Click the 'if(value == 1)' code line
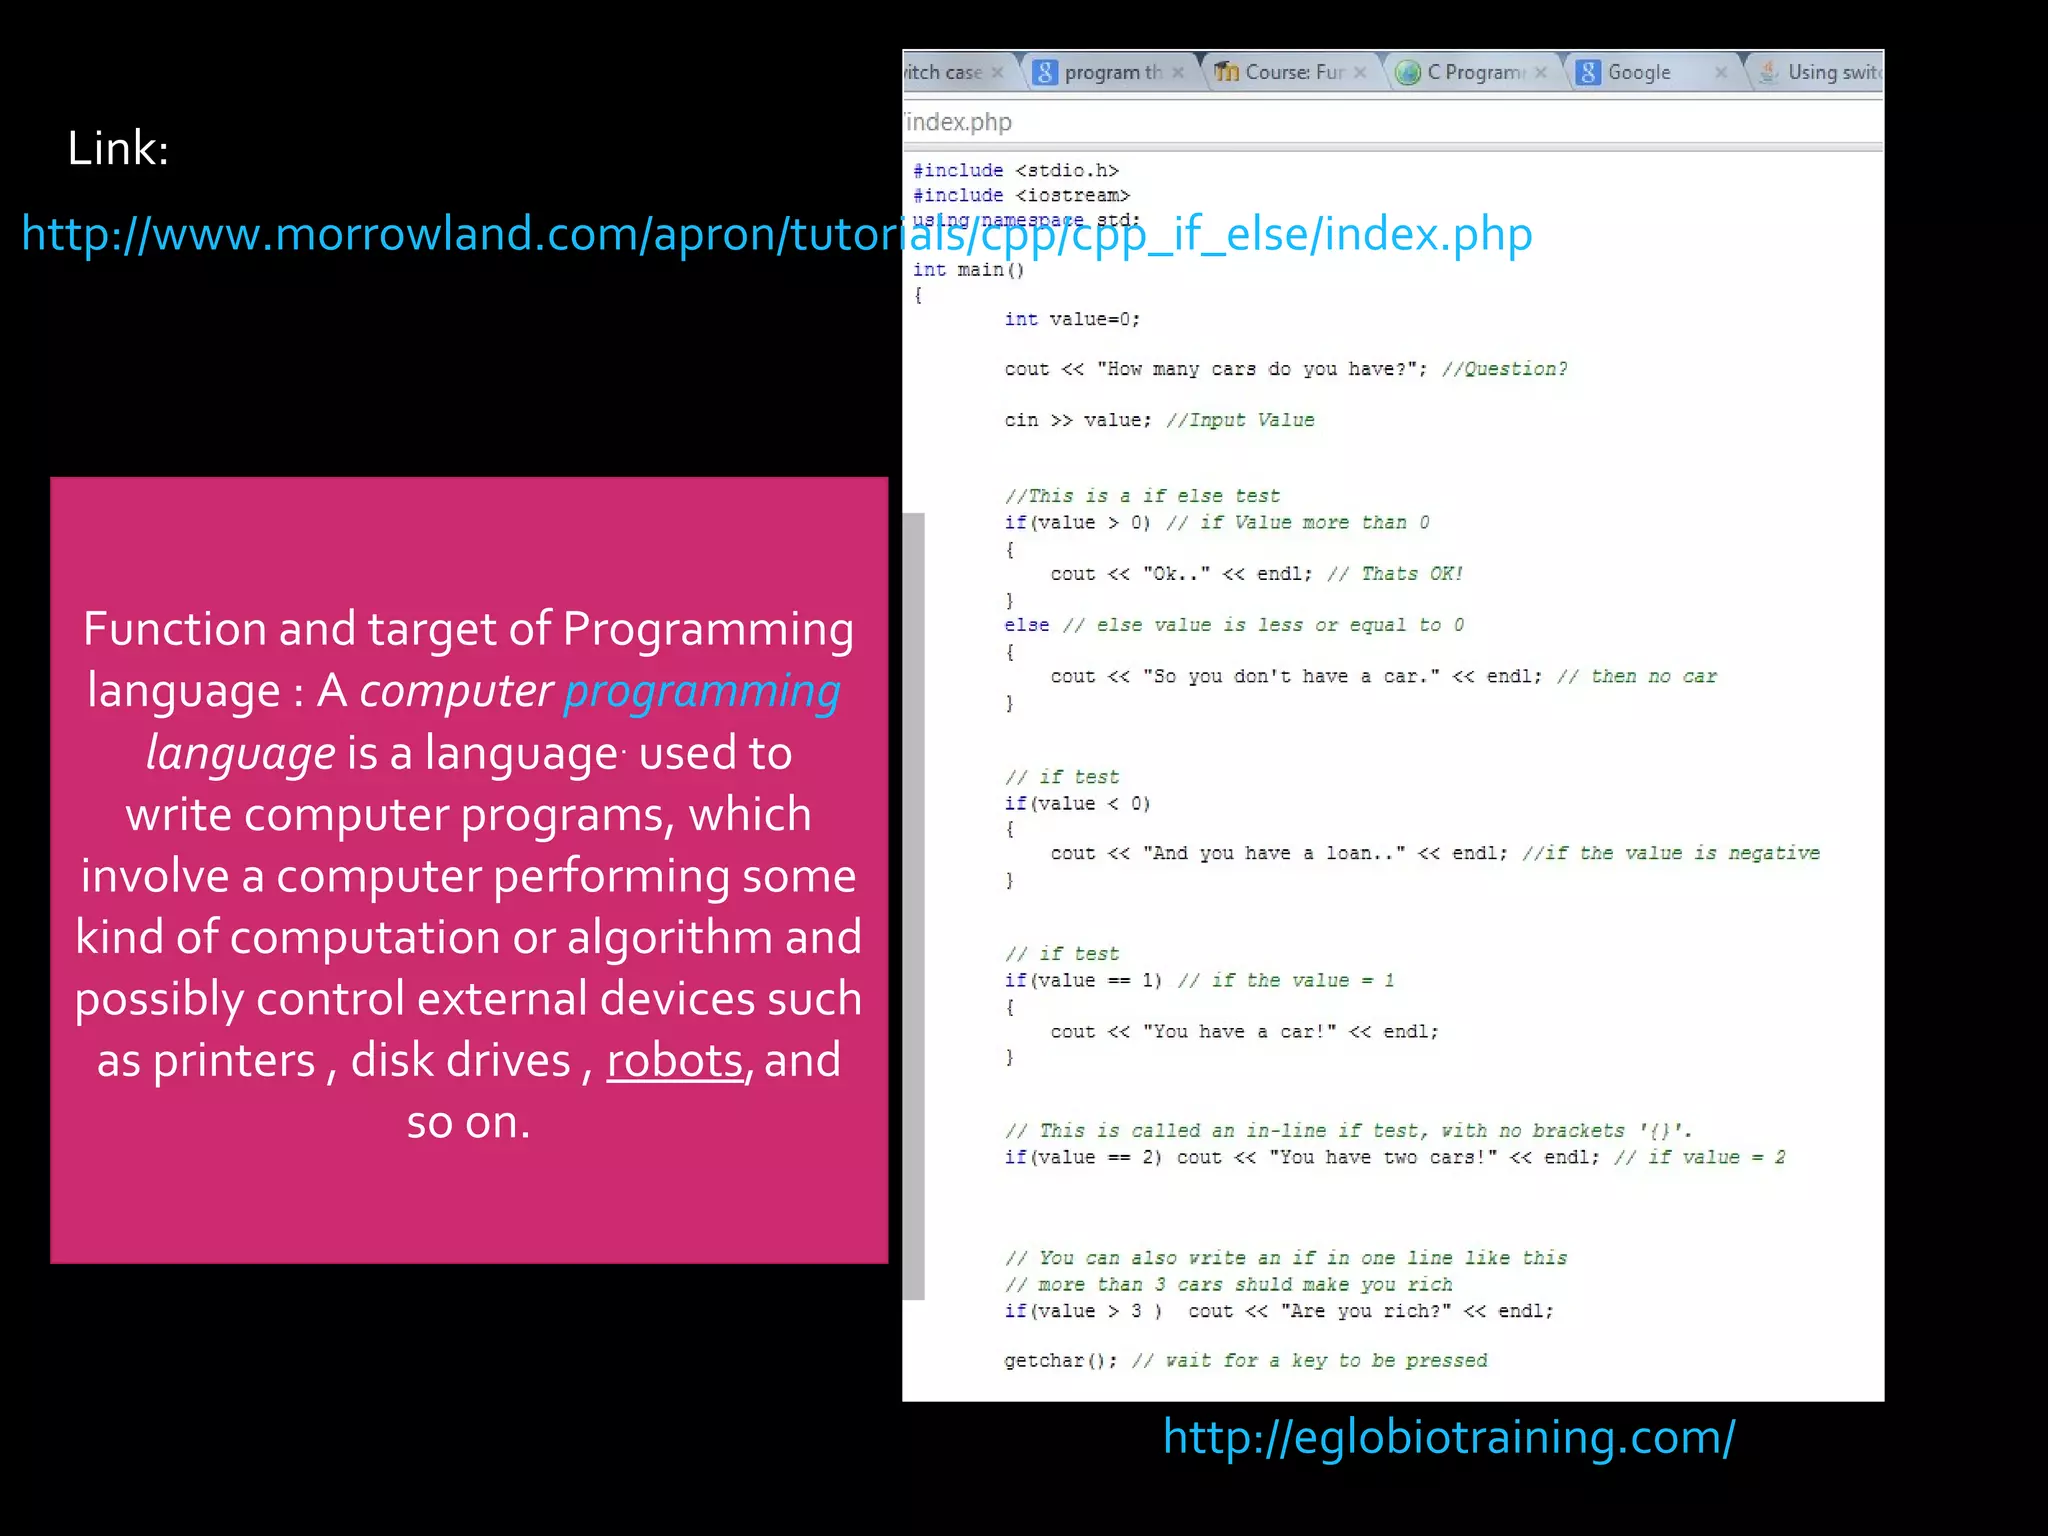Viewport: 2048px width, 1536px height. 1199,981
